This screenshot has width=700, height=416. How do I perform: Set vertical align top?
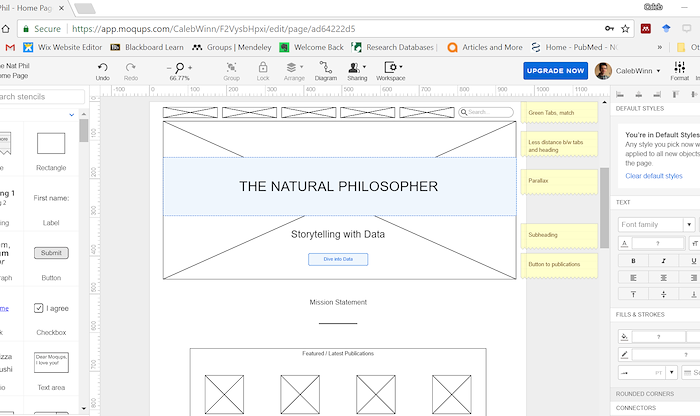pyautogui.click(x=633, y=294)
